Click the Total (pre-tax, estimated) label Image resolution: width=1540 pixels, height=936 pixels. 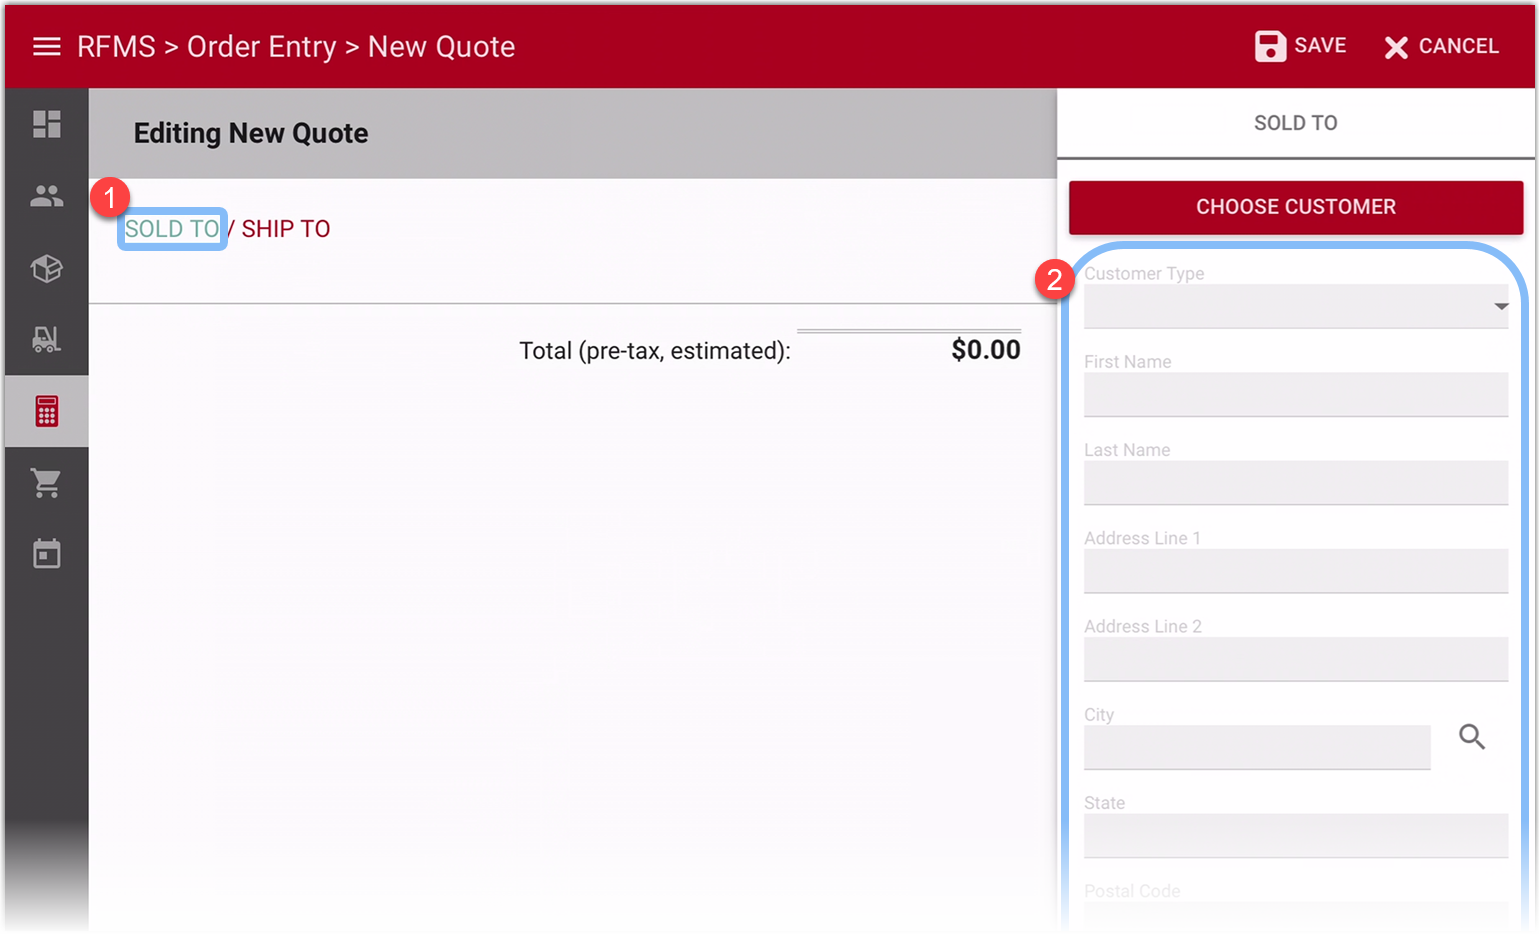[655, 351]
